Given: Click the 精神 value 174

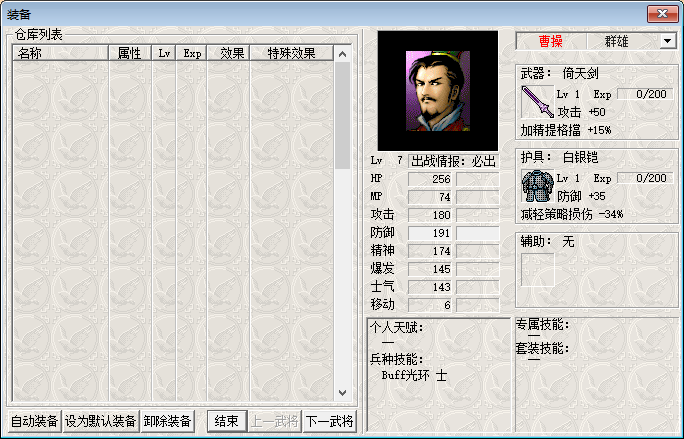Looking at the screenshot, I should [x=430, y=251].
